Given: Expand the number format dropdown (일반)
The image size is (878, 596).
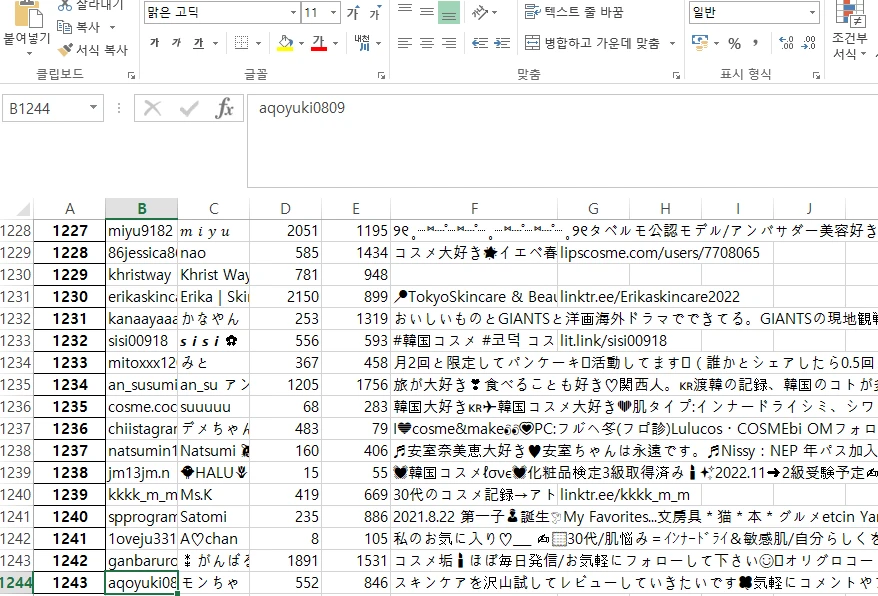Looking at the screenshot, I should coord(812,12).
